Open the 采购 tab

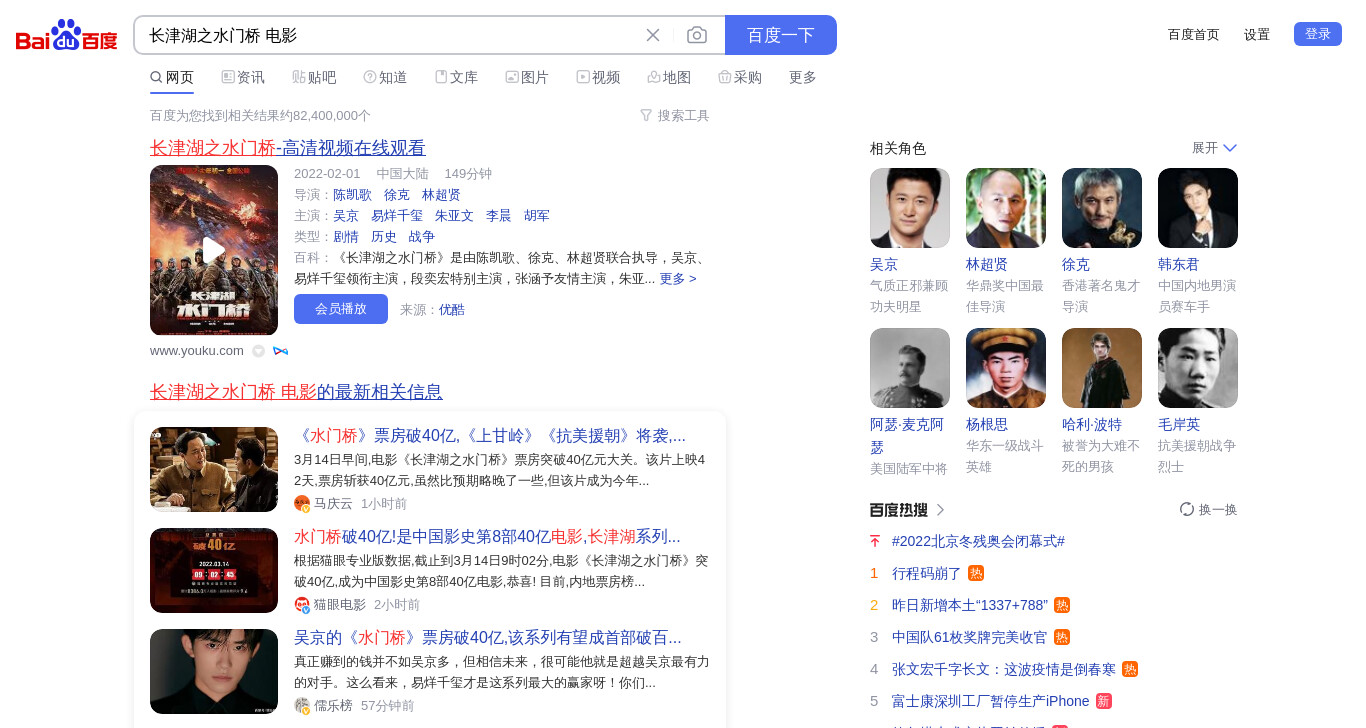(x=740, y=77)
